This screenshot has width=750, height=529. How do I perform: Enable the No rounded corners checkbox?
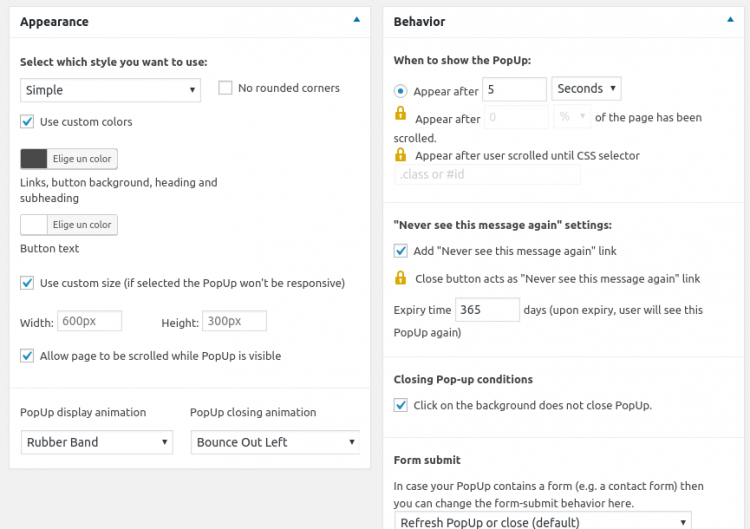coord(225,88)
